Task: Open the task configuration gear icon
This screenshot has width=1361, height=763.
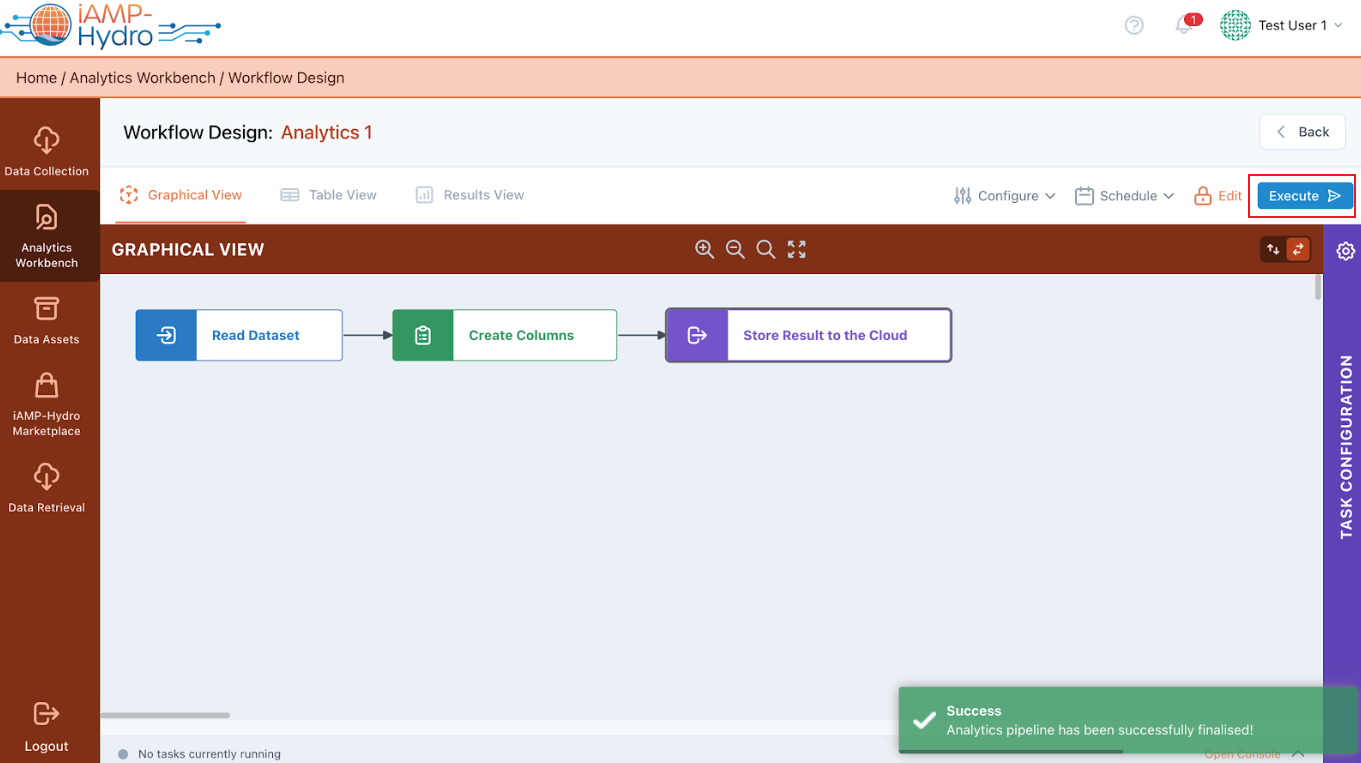Action: 1345,251
